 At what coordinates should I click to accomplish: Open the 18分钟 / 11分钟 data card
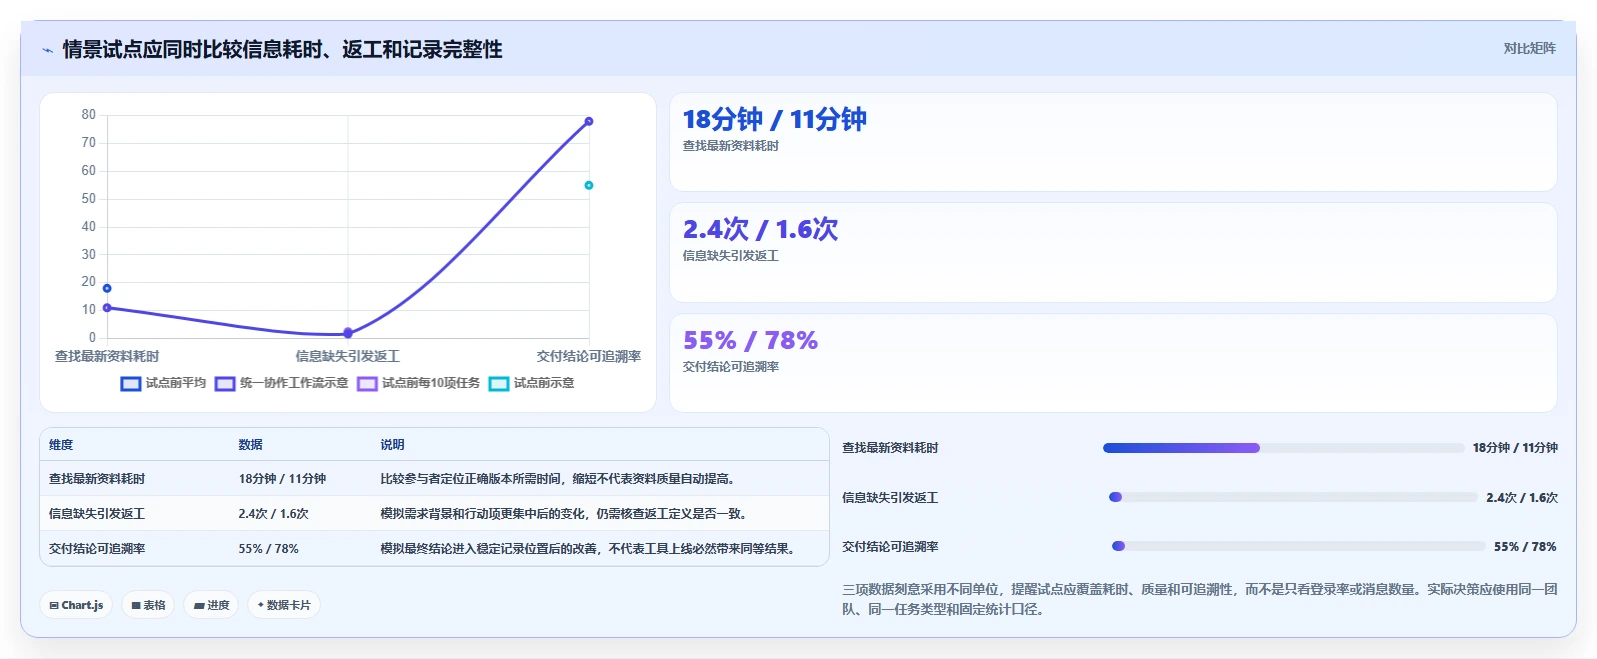(1113, 142)
